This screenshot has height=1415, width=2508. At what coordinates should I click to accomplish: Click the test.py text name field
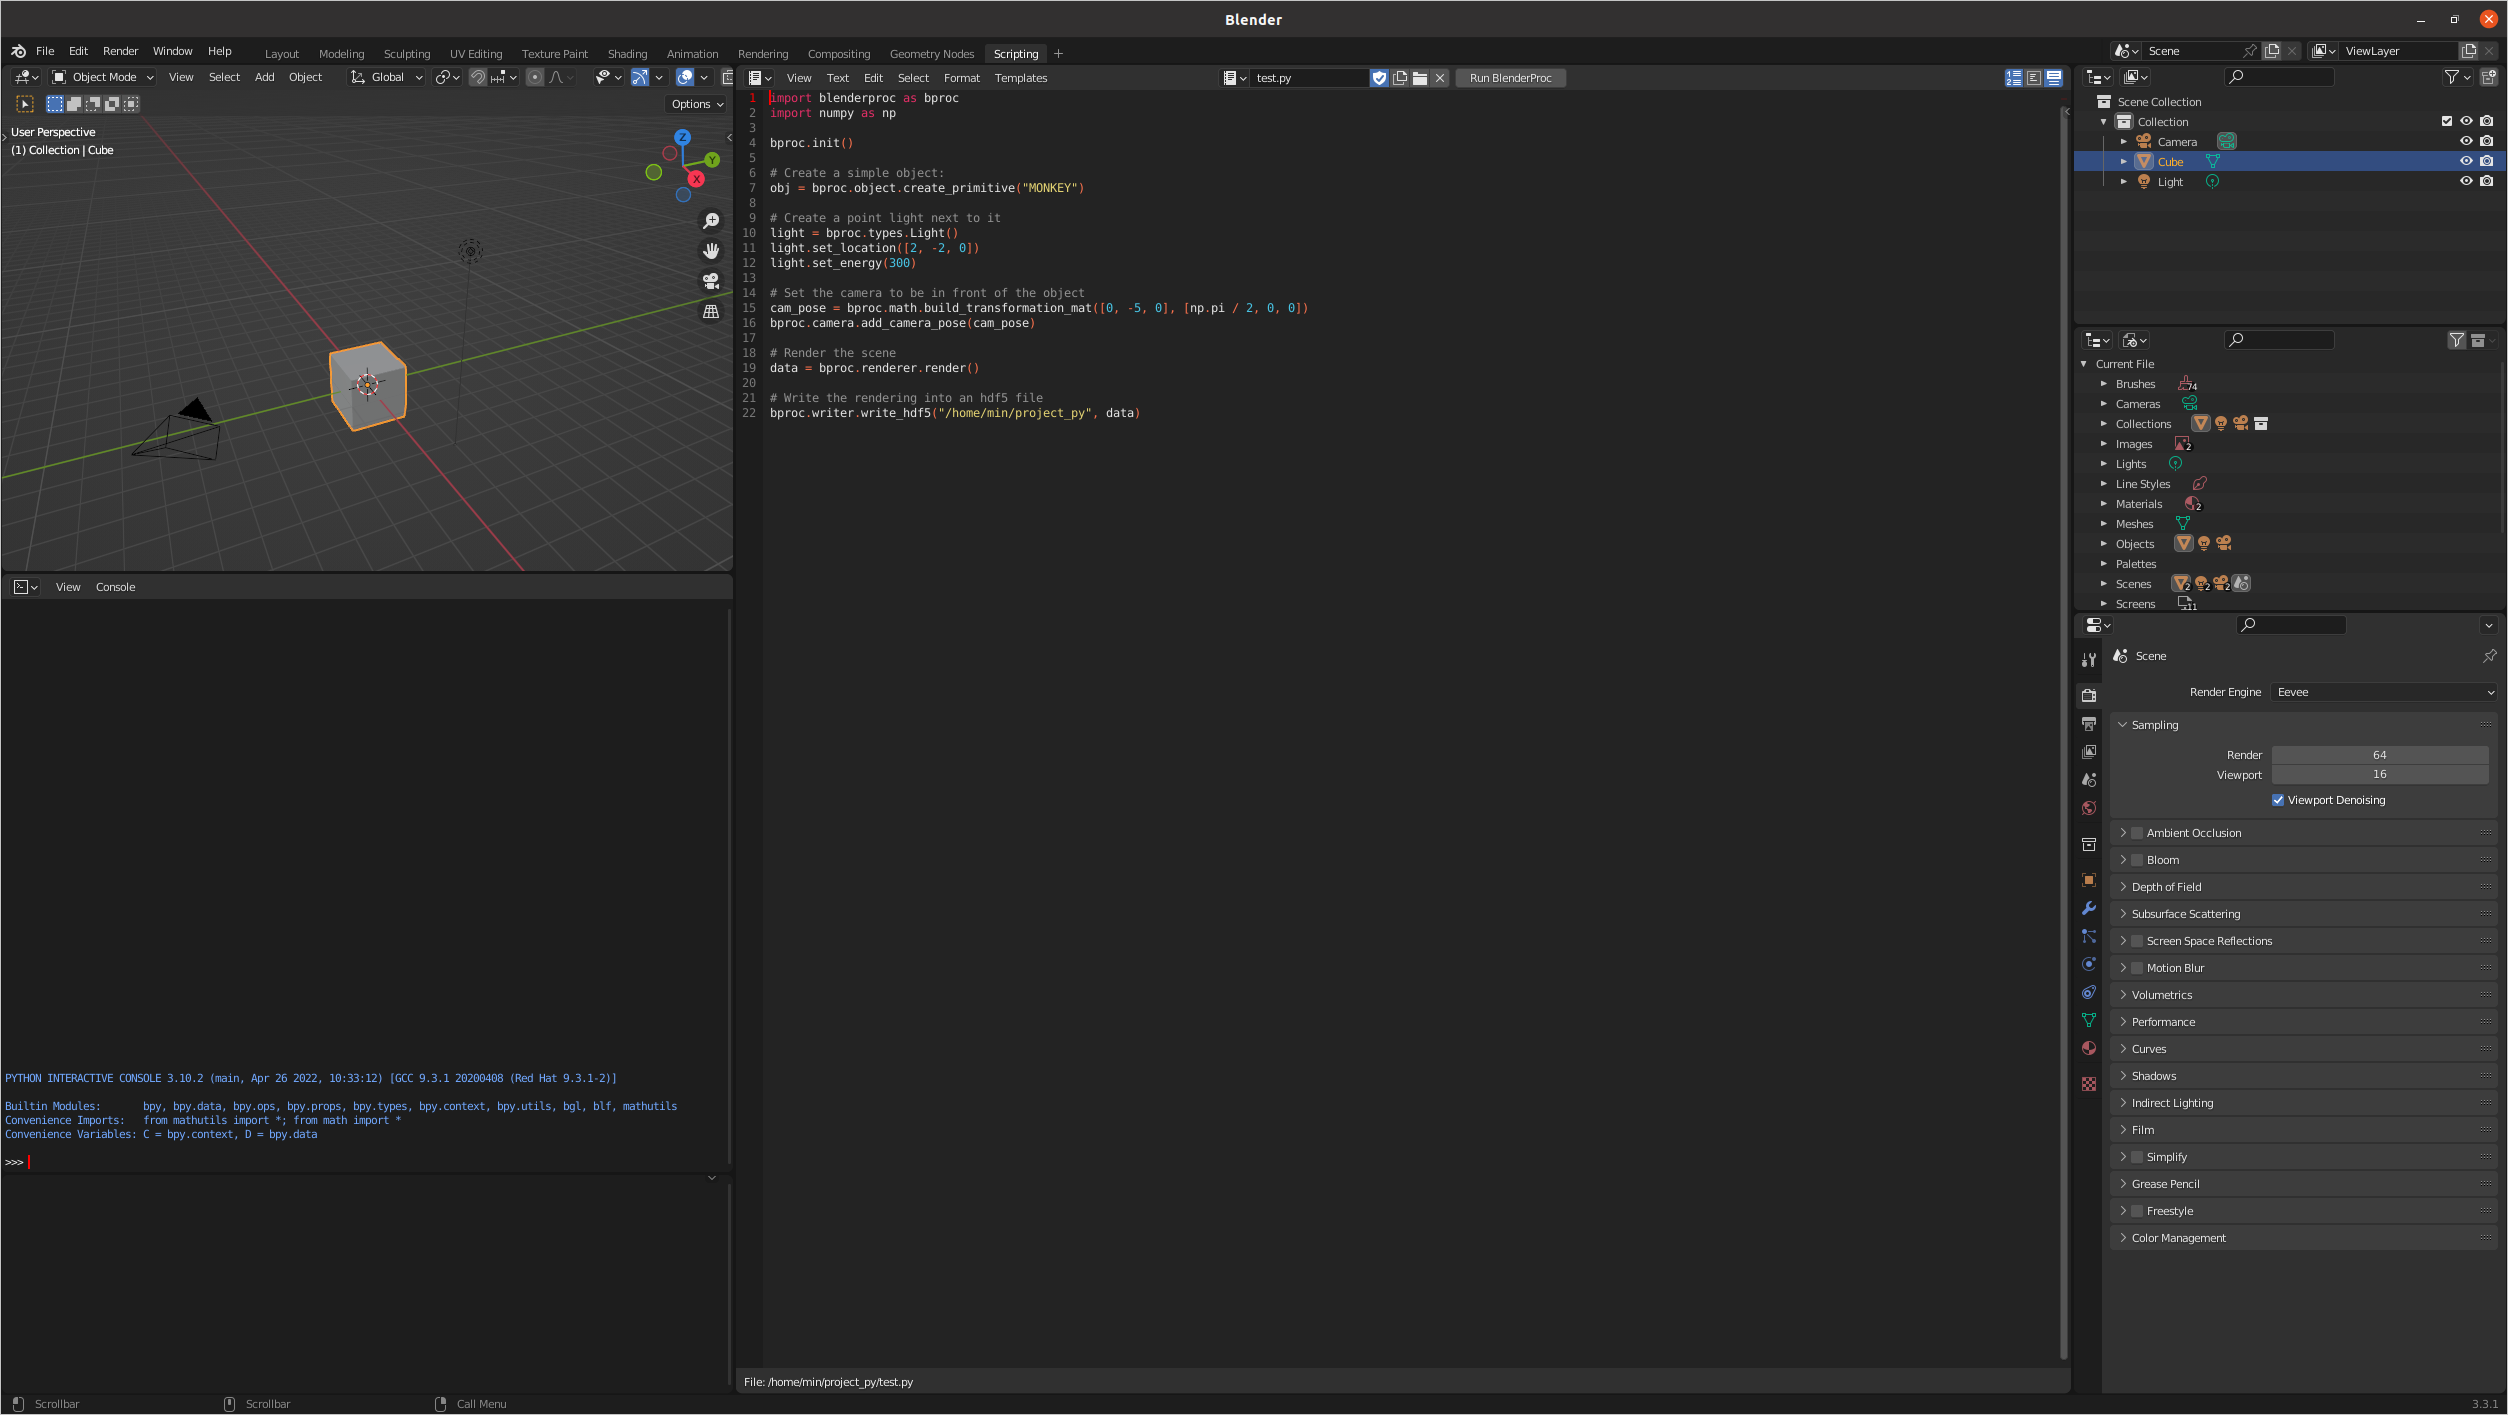coord(1308,78)
